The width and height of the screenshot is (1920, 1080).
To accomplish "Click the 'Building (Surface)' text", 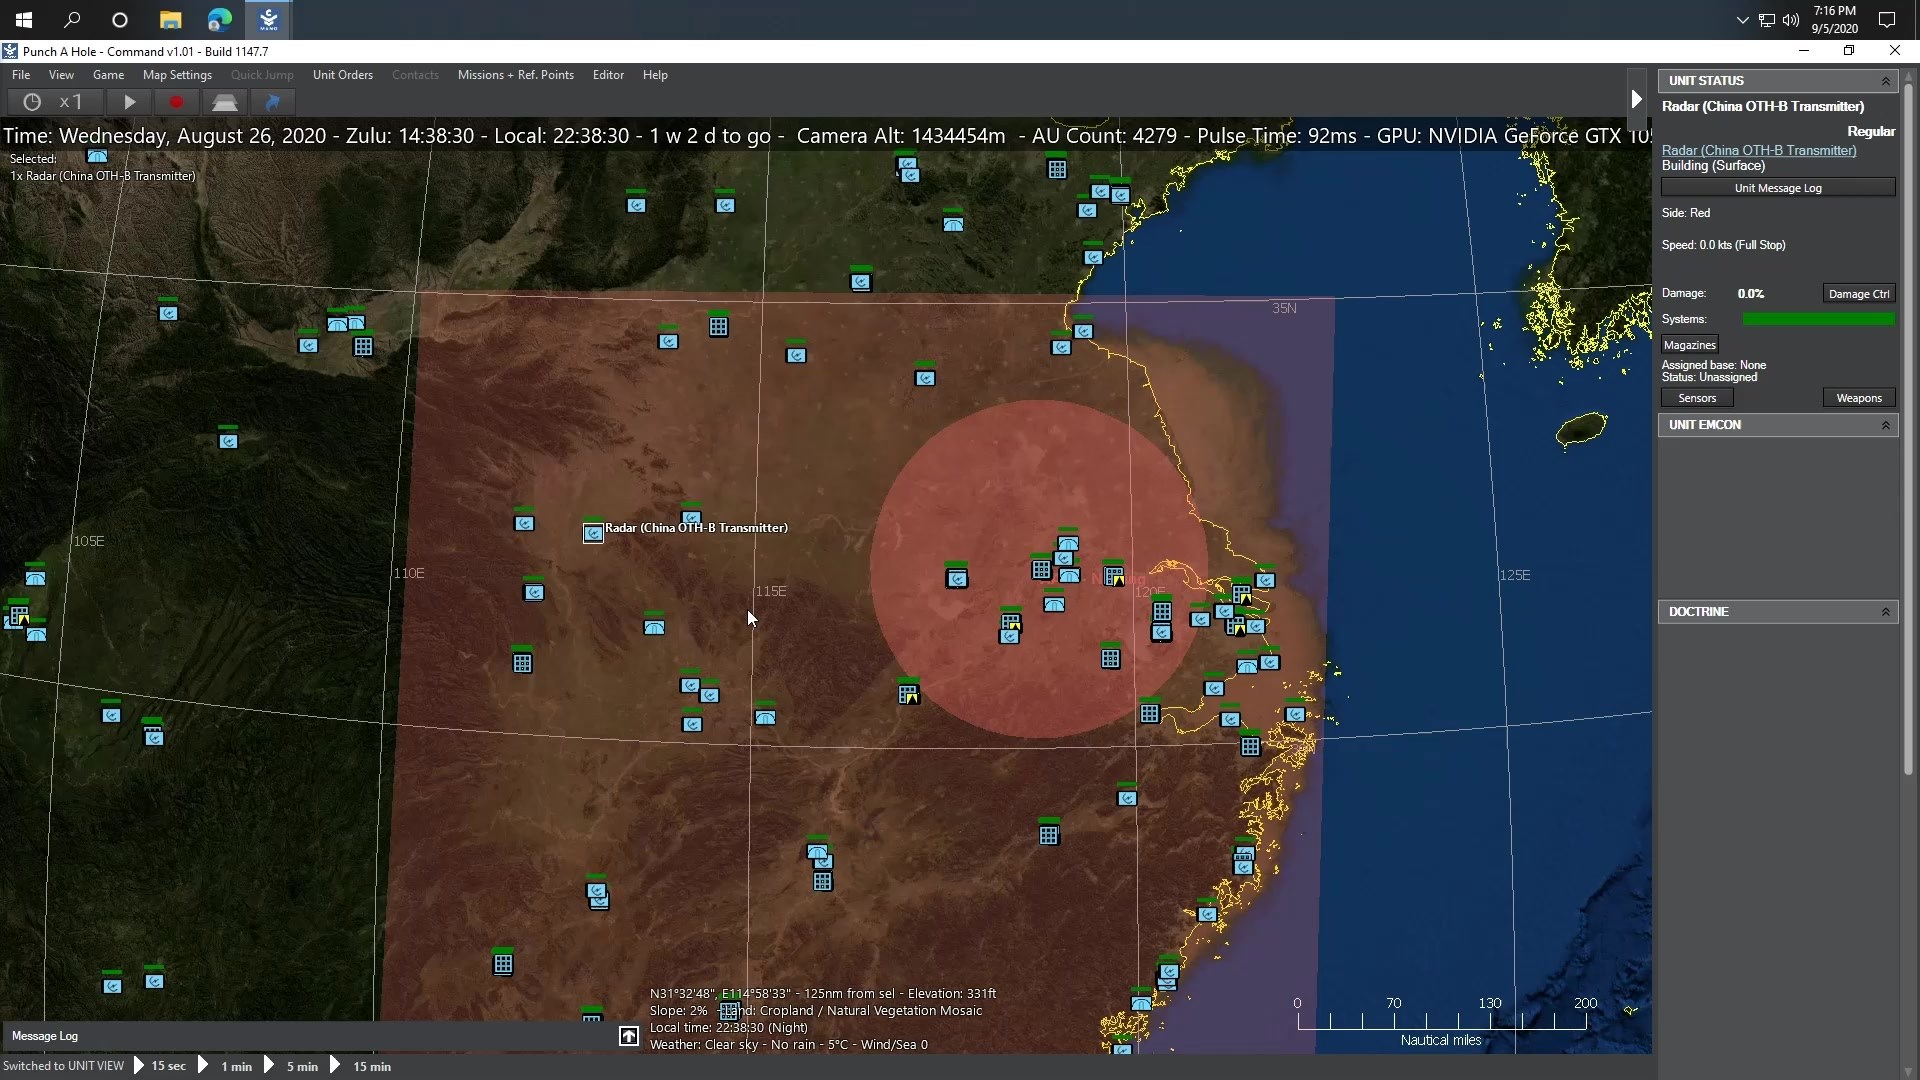I will tap(1713, 166).
